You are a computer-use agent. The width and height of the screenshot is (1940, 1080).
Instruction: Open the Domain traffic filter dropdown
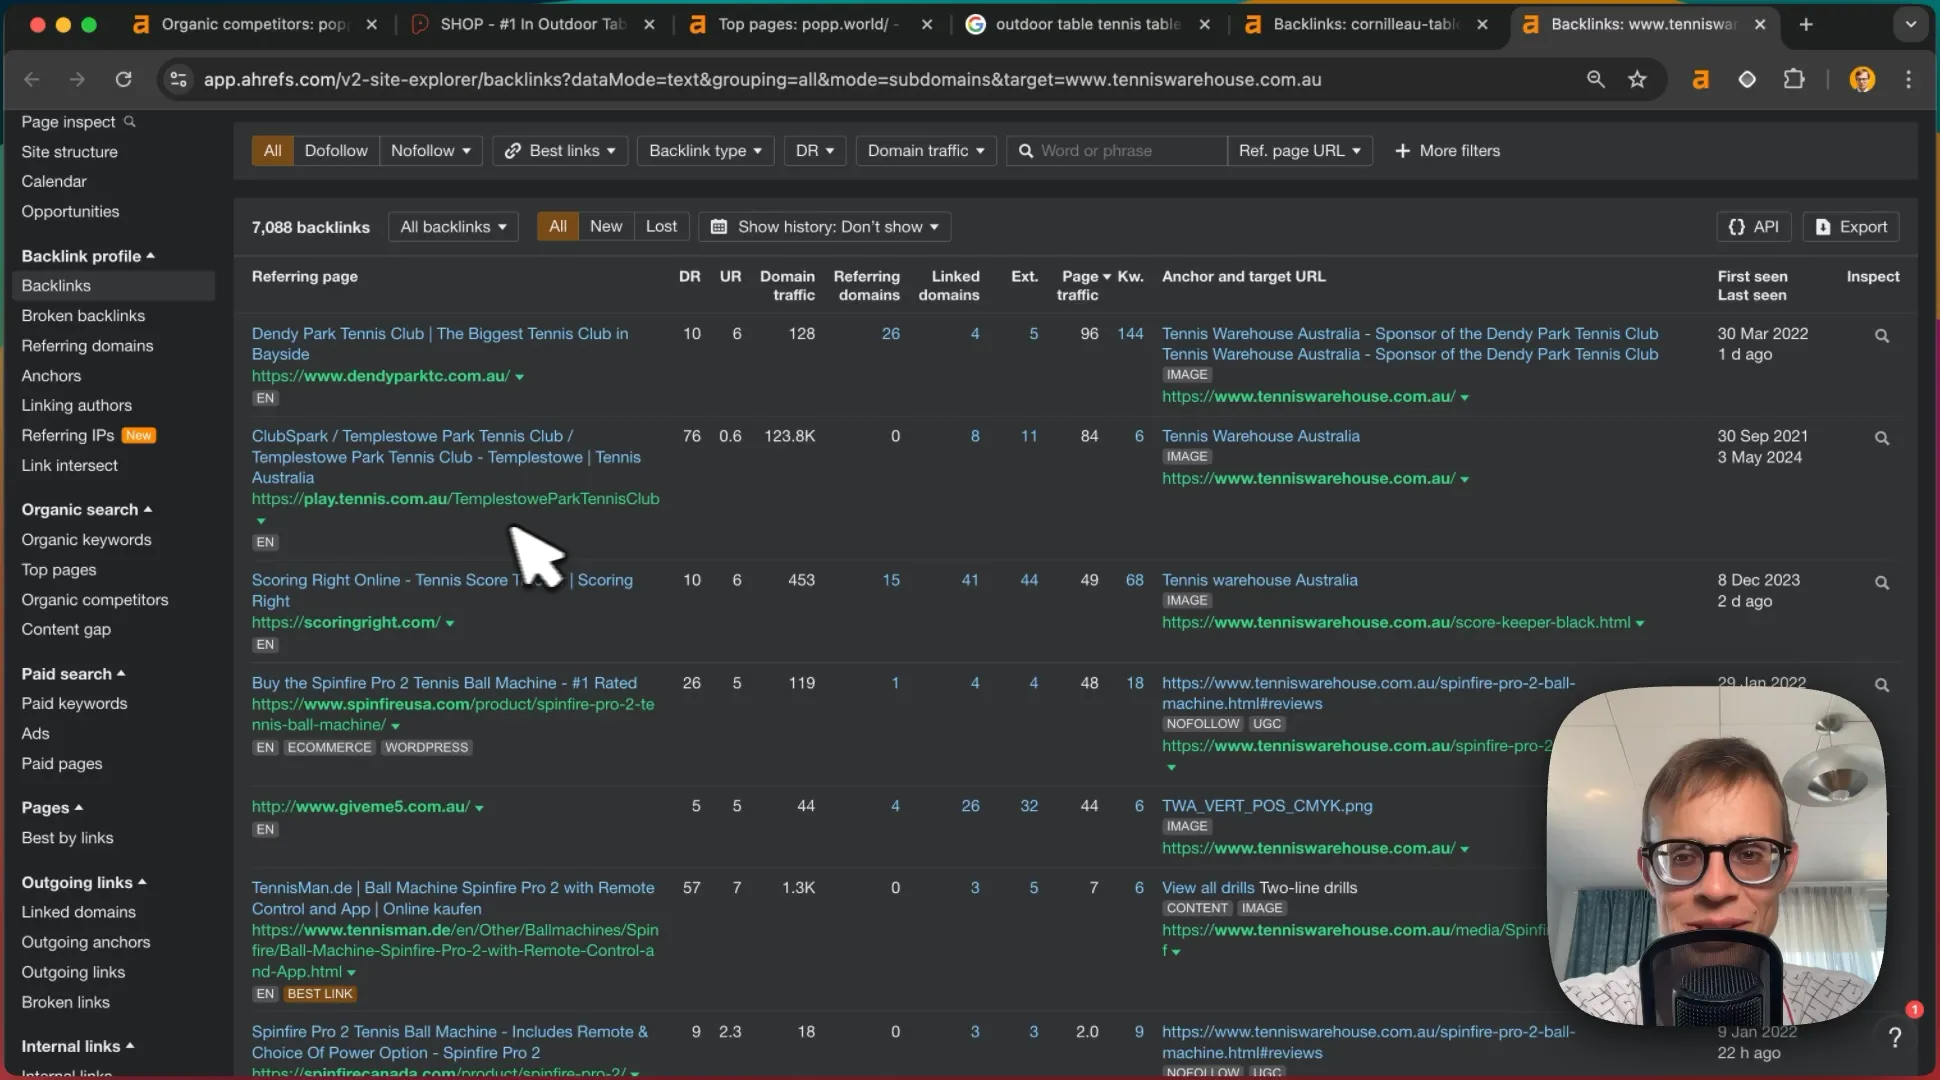tap(926, 150)
